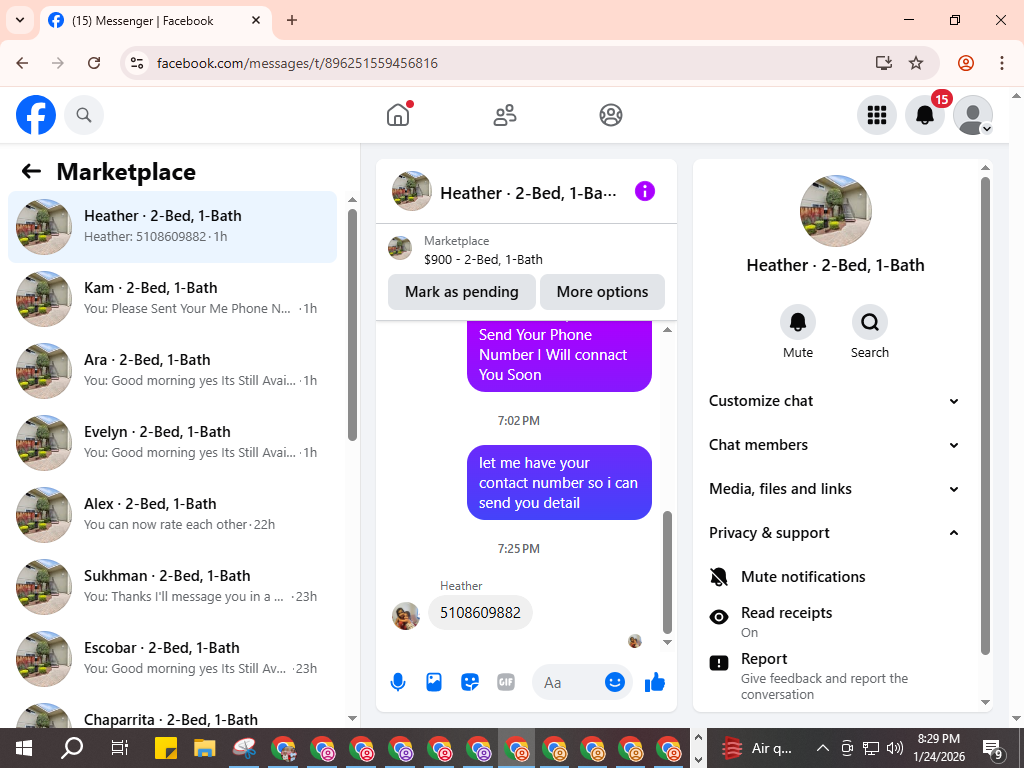Open Windows taskbar search
The width and height of the screenshot is (1024, 768).
pos(72,748)
